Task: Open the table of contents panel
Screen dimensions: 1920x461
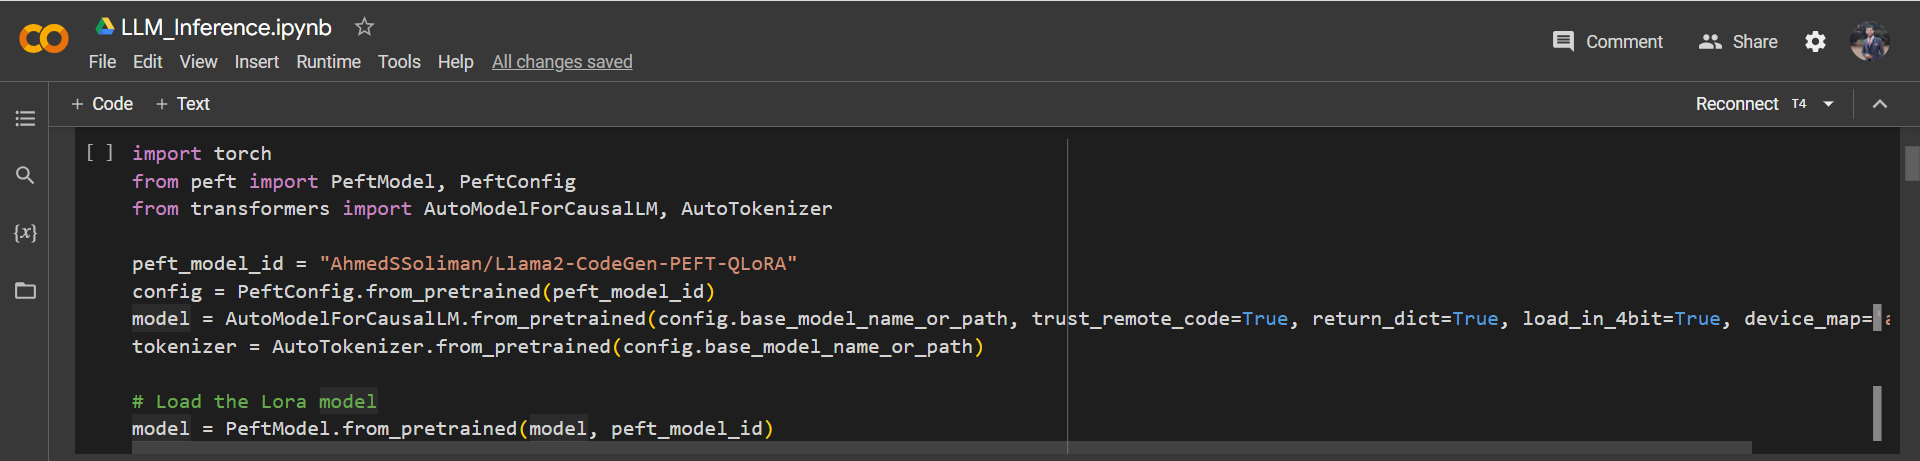Action: point(25,119)
